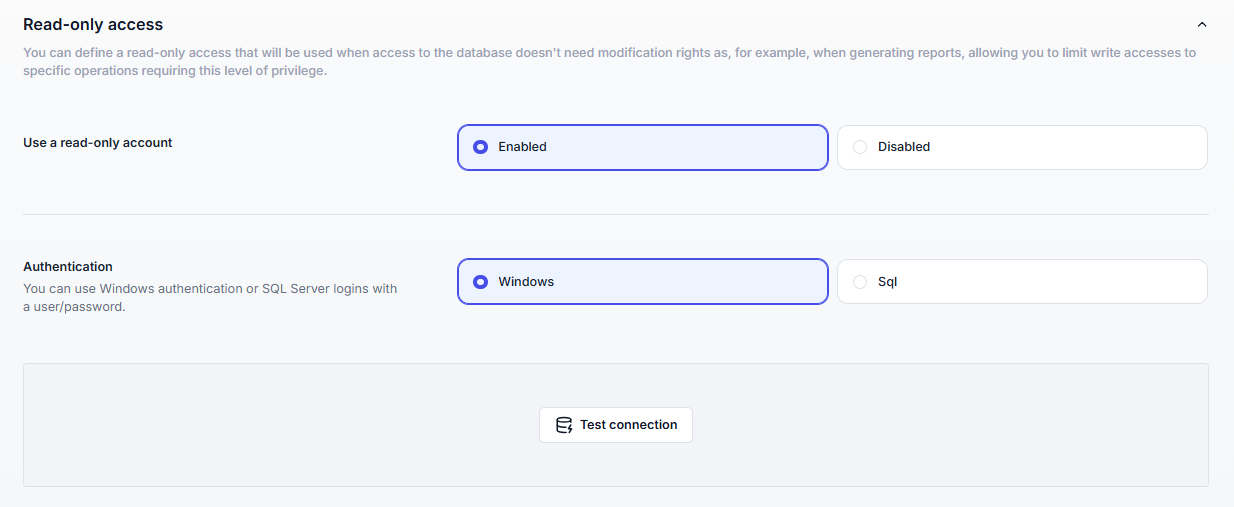Click the 'Use a read-only account' label
The height and width of the screenshot is (507, 1234).
point(98,143)
